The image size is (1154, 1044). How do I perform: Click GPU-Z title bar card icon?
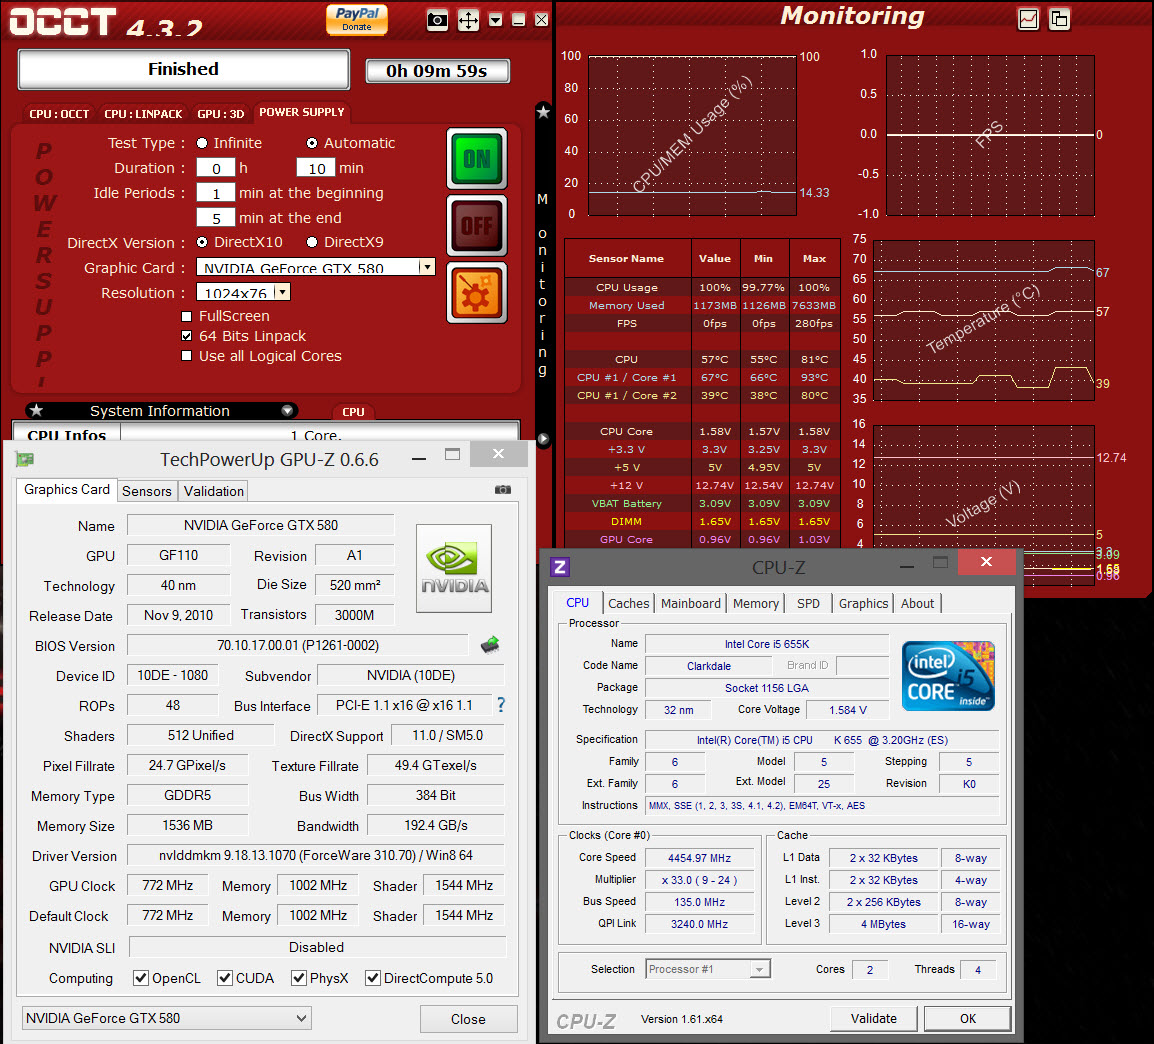pyautogui.click(x=24, y=460)
